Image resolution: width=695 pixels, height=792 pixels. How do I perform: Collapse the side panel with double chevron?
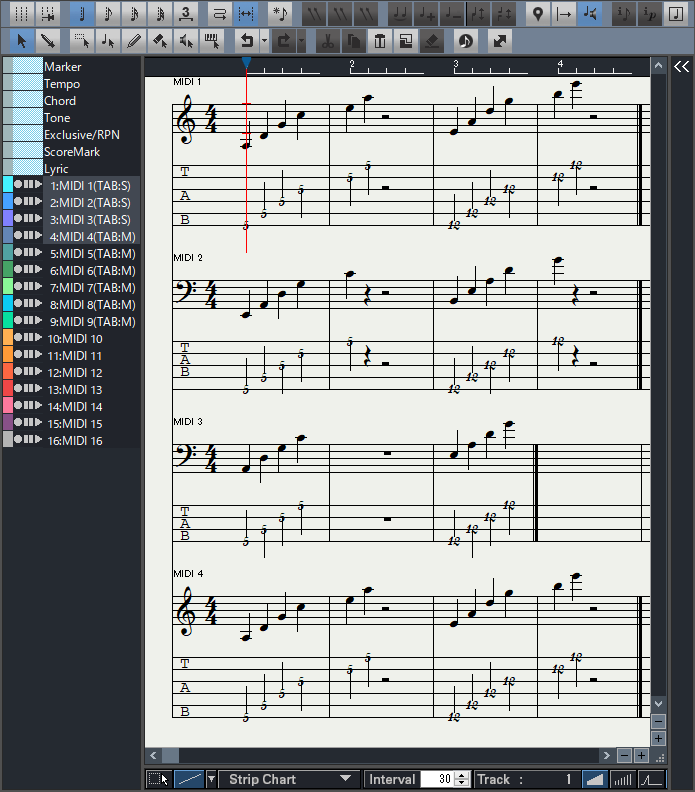click(680, 67)
